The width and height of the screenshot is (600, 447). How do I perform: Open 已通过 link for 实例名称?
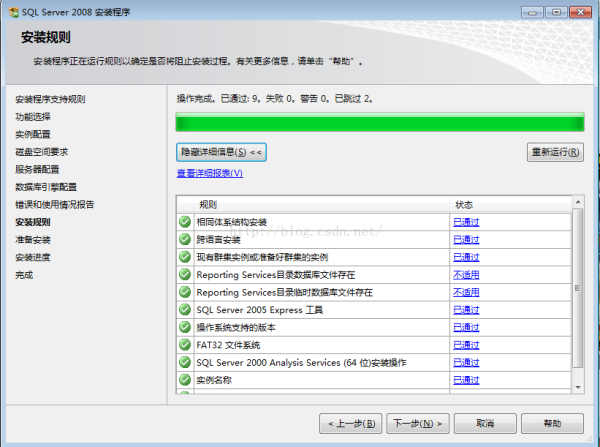tap(466, 380)
